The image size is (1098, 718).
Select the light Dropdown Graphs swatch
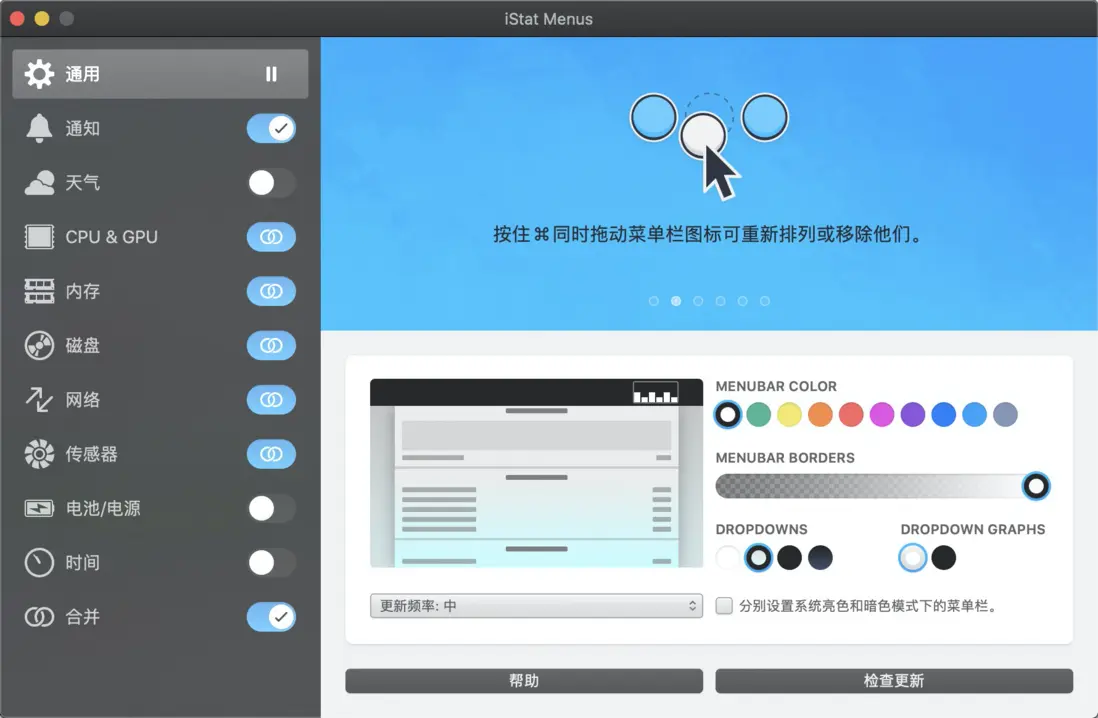pos(912,558)
